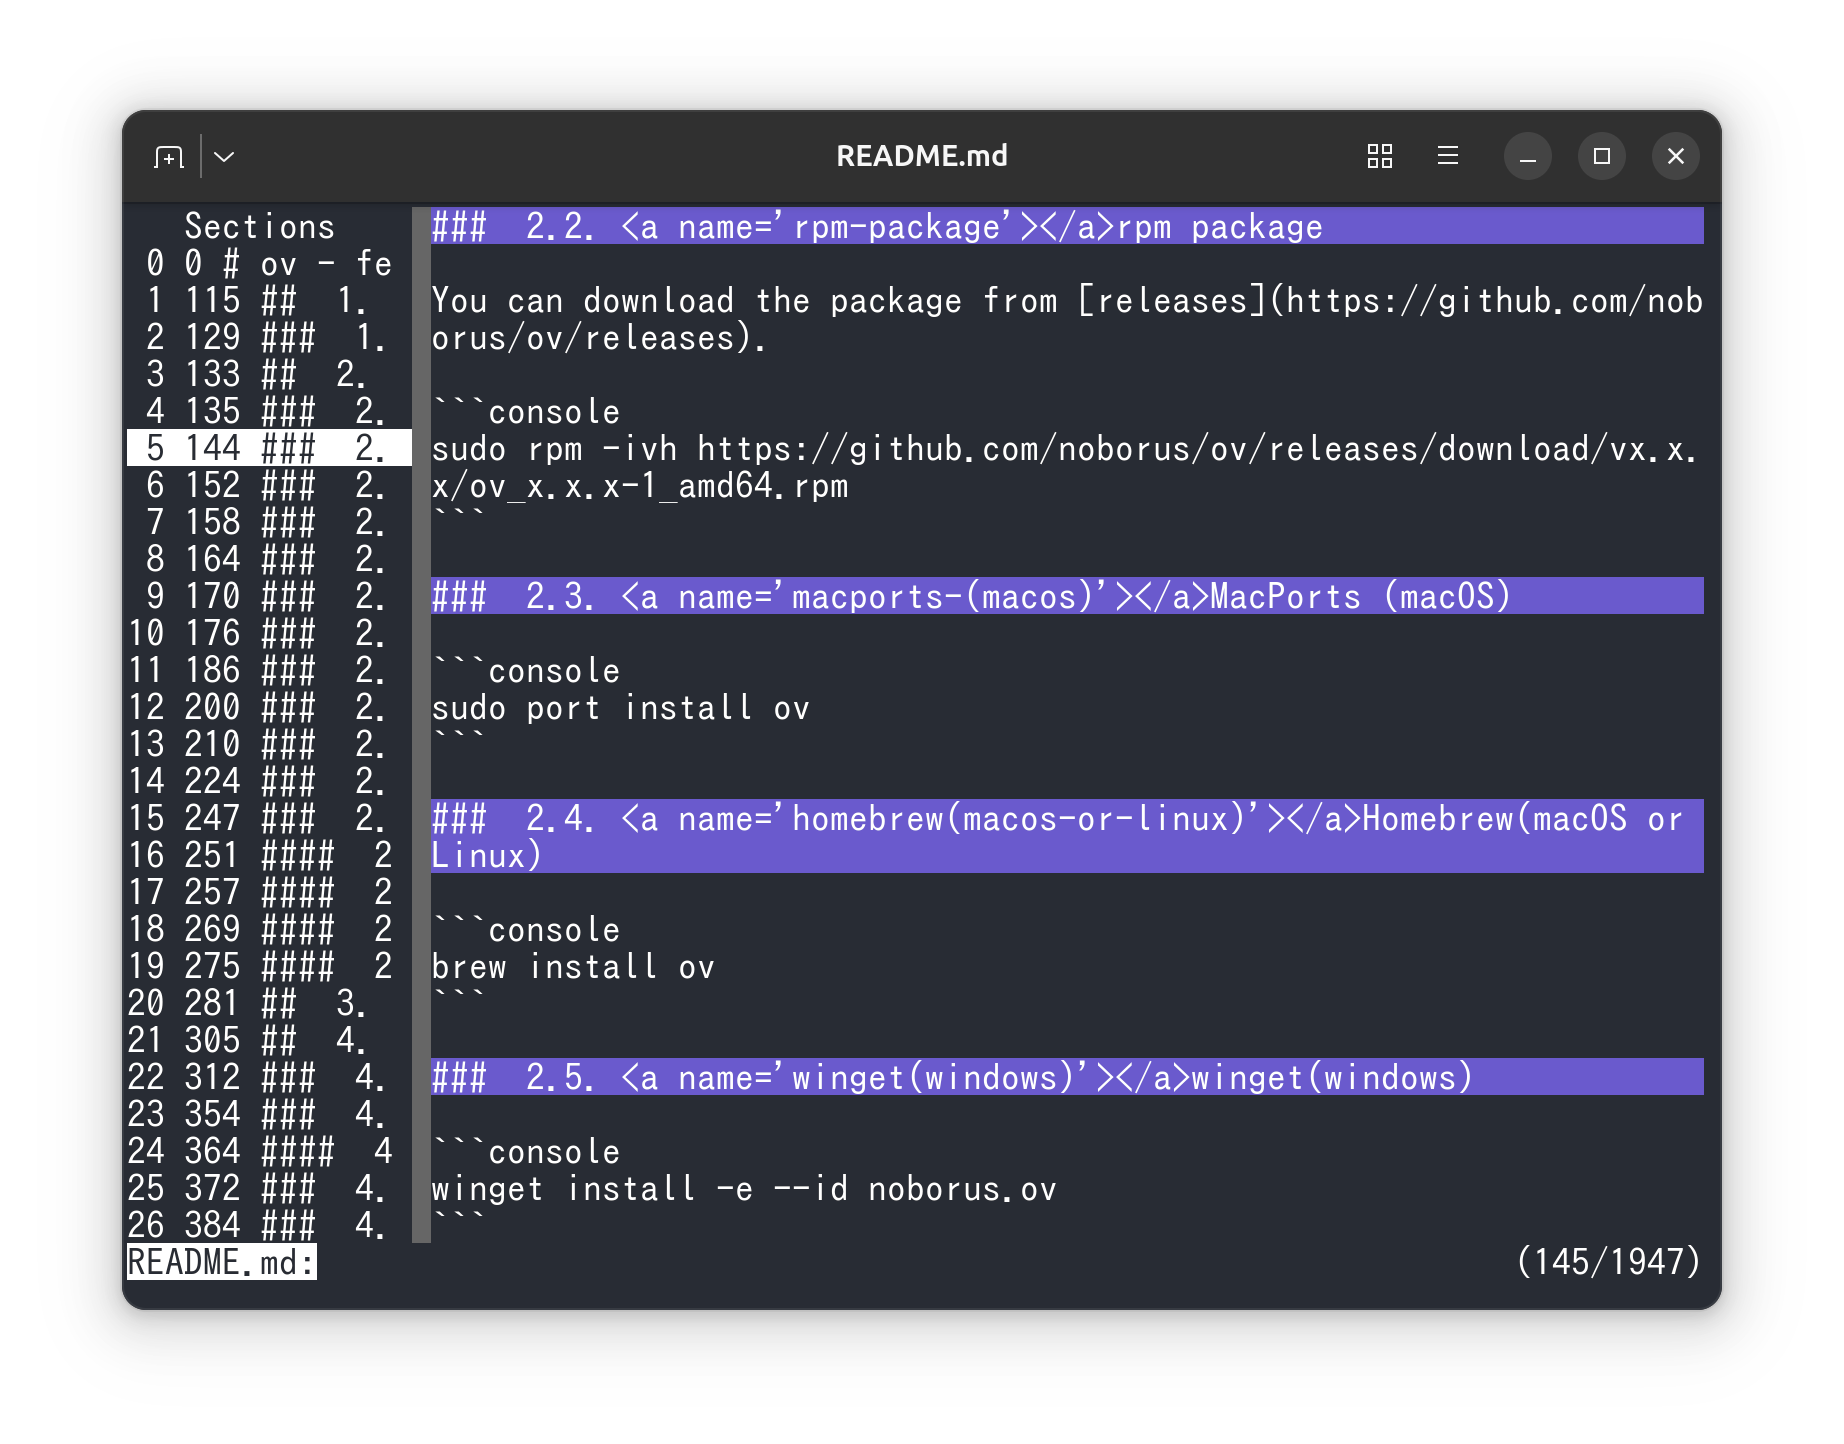Click the github releases URL text

pos(1067,319)
